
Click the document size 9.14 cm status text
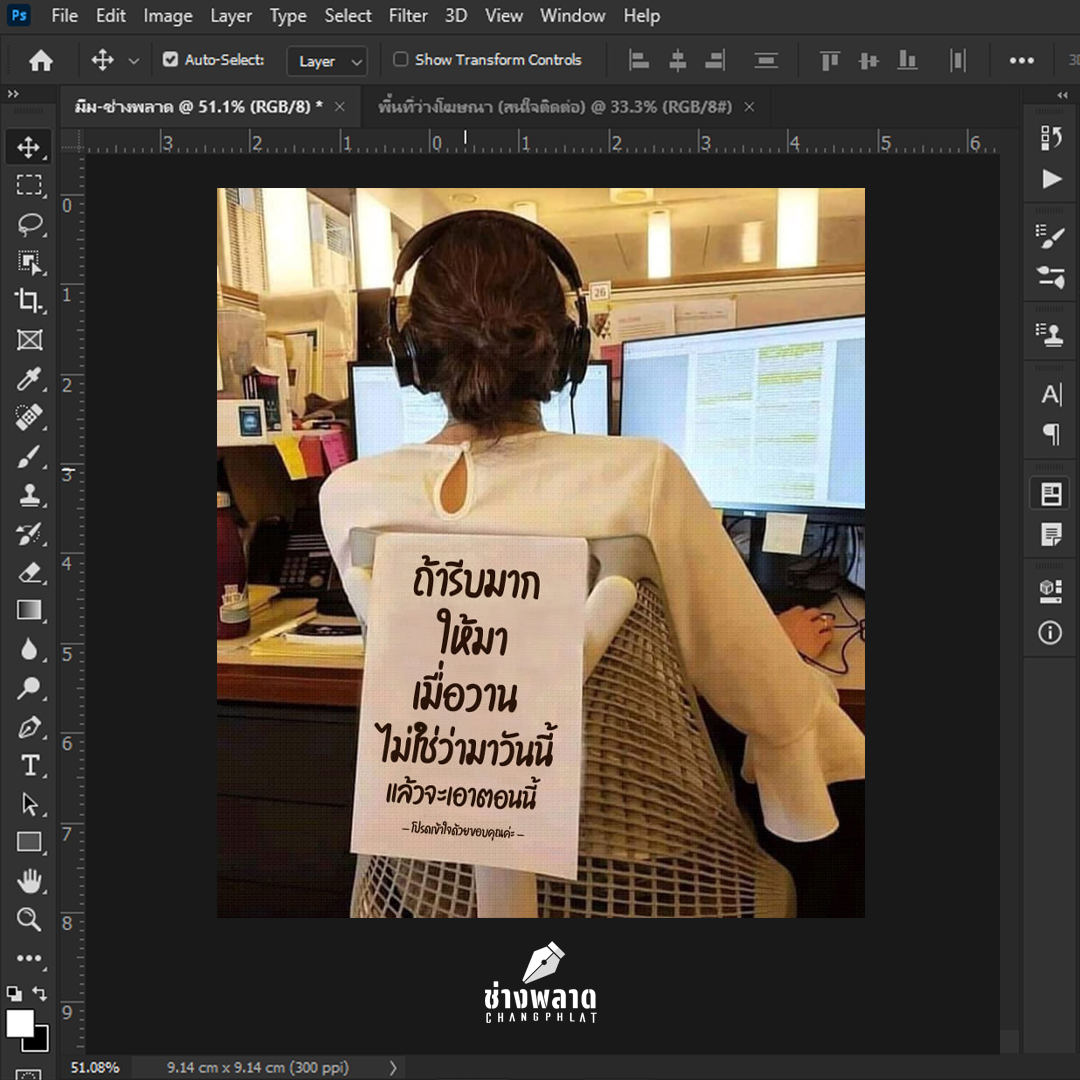tap(258, 1068)
